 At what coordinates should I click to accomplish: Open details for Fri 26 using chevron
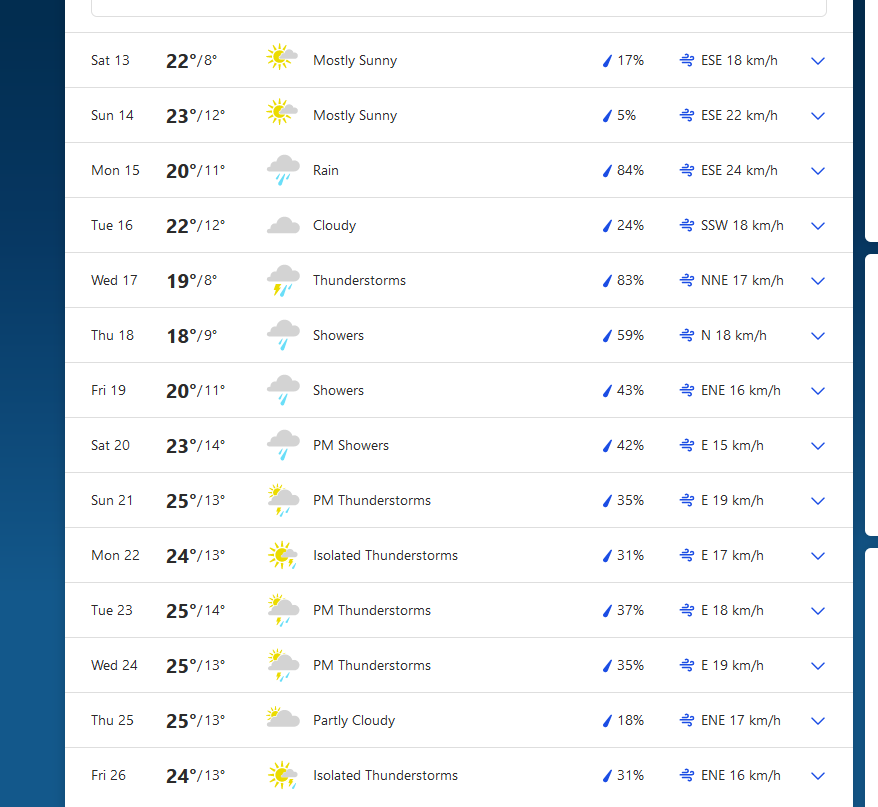[818, 776]
